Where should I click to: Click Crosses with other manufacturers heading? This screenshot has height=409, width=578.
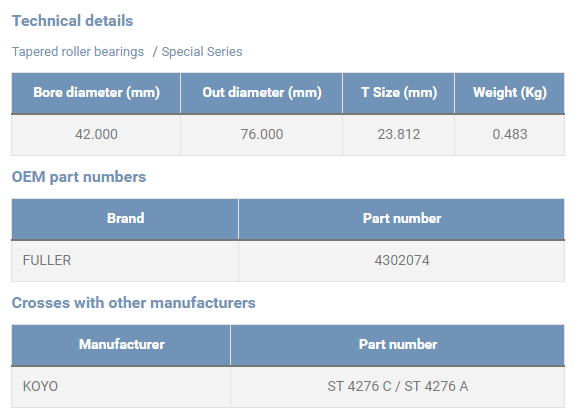pos(133,303)
